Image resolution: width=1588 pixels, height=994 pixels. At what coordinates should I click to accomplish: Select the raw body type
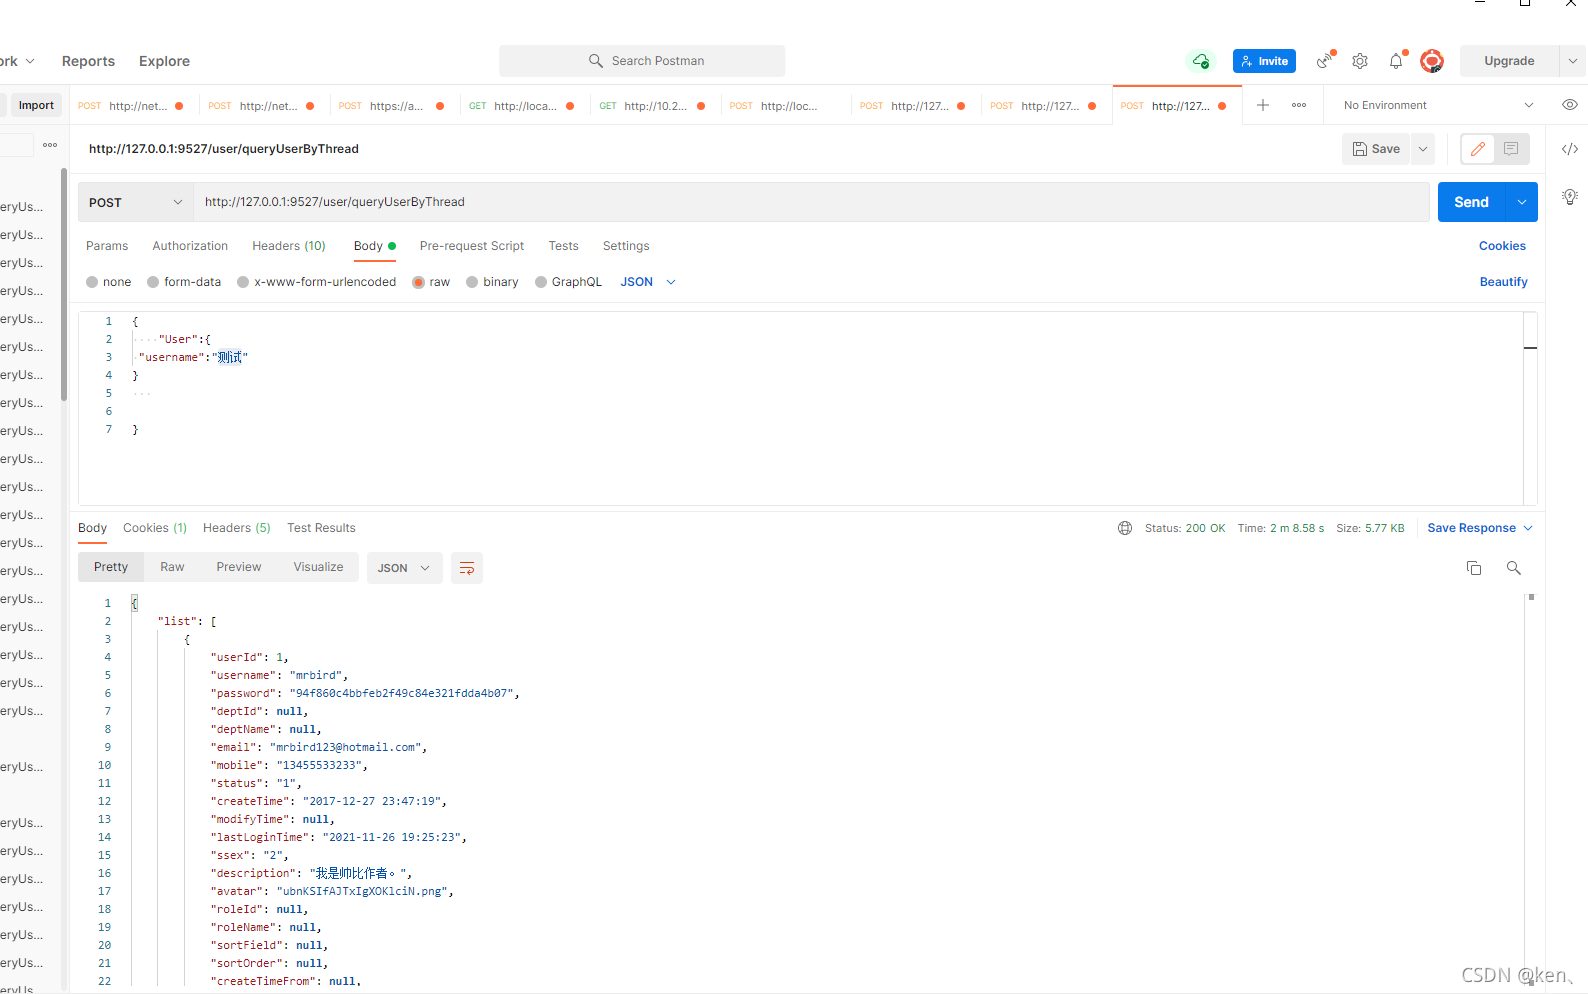pos(419,282)
